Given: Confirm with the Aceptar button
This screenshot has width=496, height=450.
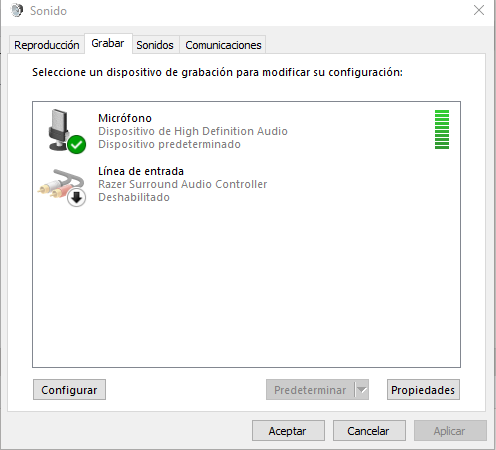Looking at the screenshot, I should (288, 431).
